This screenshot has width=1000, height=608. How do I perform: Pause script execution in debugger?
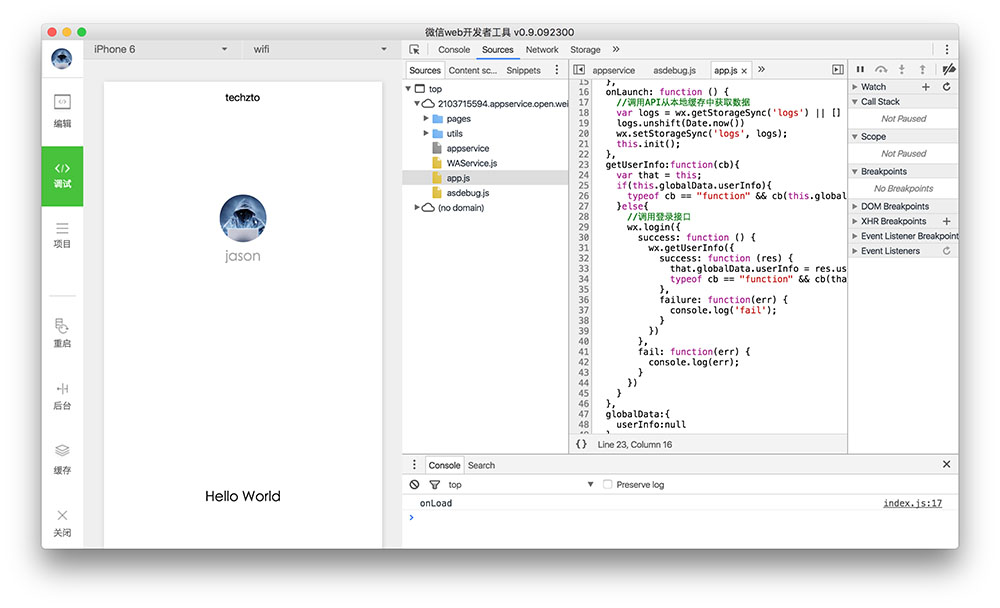pos(860,70)
